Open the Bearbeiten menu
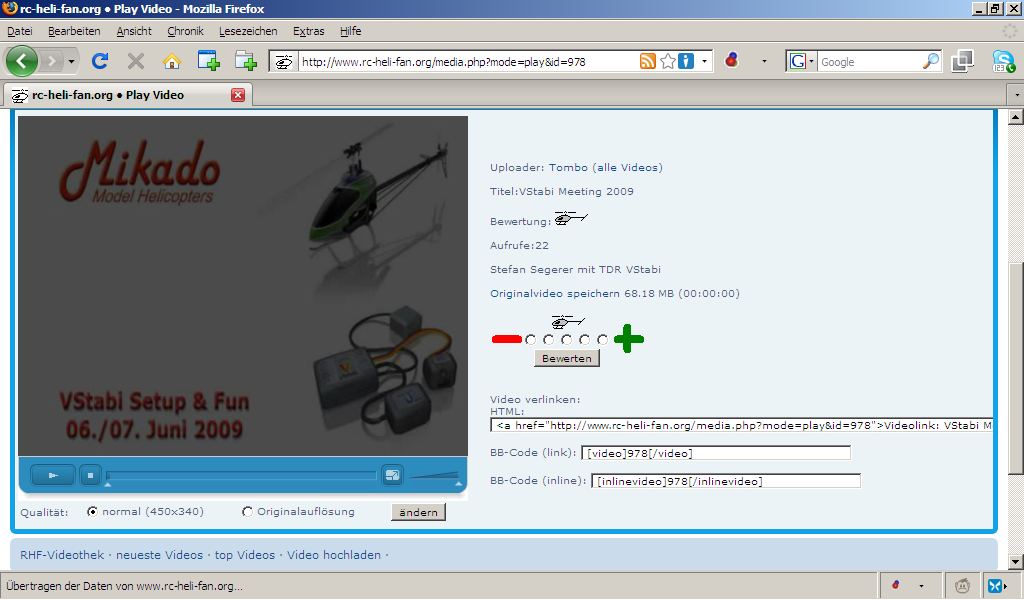Viewport: 1024px width, 600px height. tap(74, 31)
